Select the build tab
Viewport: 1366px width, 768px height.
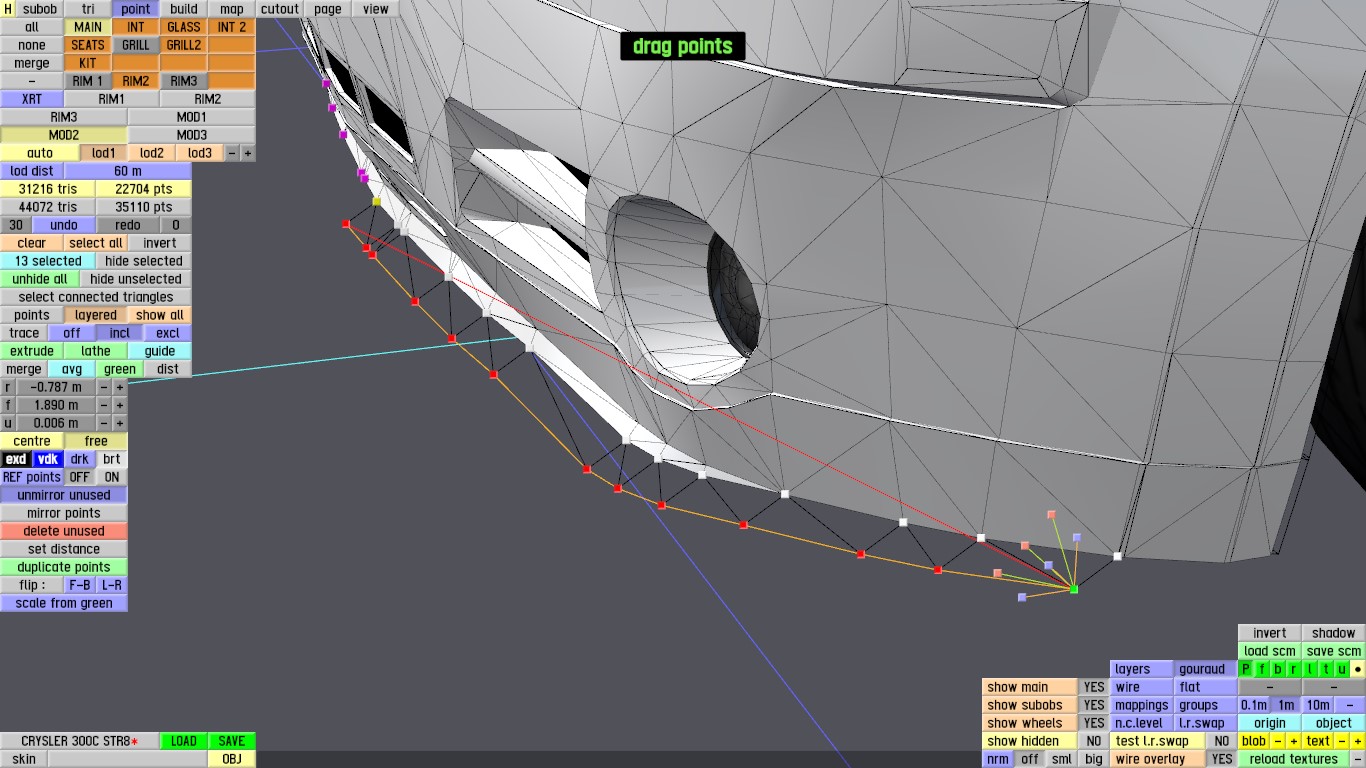(184, 9)
